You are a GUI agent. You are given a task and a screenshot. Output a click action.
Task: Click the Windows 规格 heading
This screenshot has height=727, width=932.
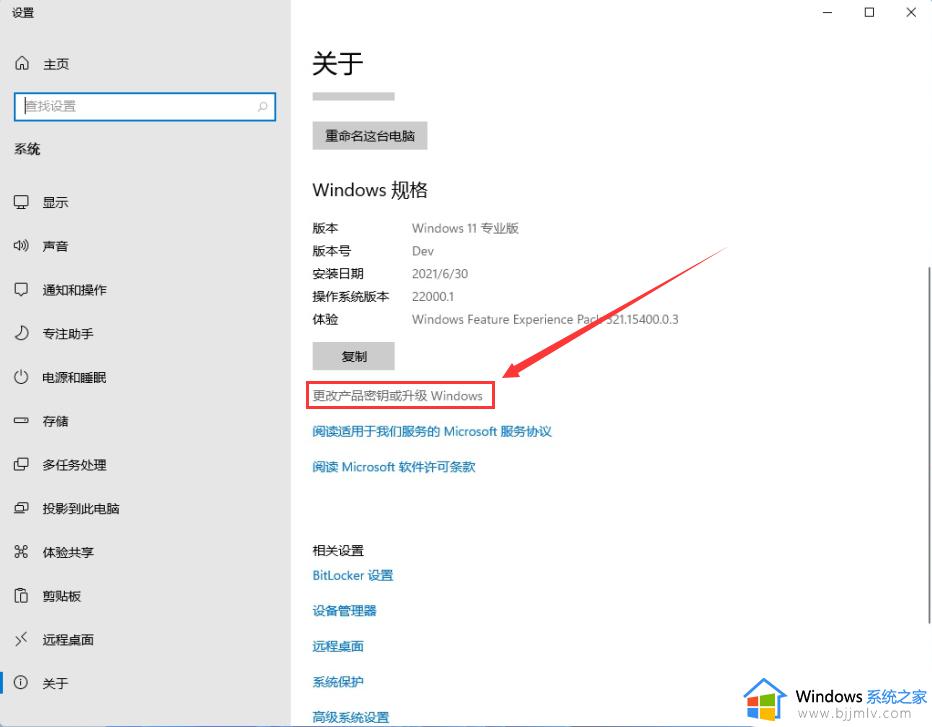coord(370,190)
